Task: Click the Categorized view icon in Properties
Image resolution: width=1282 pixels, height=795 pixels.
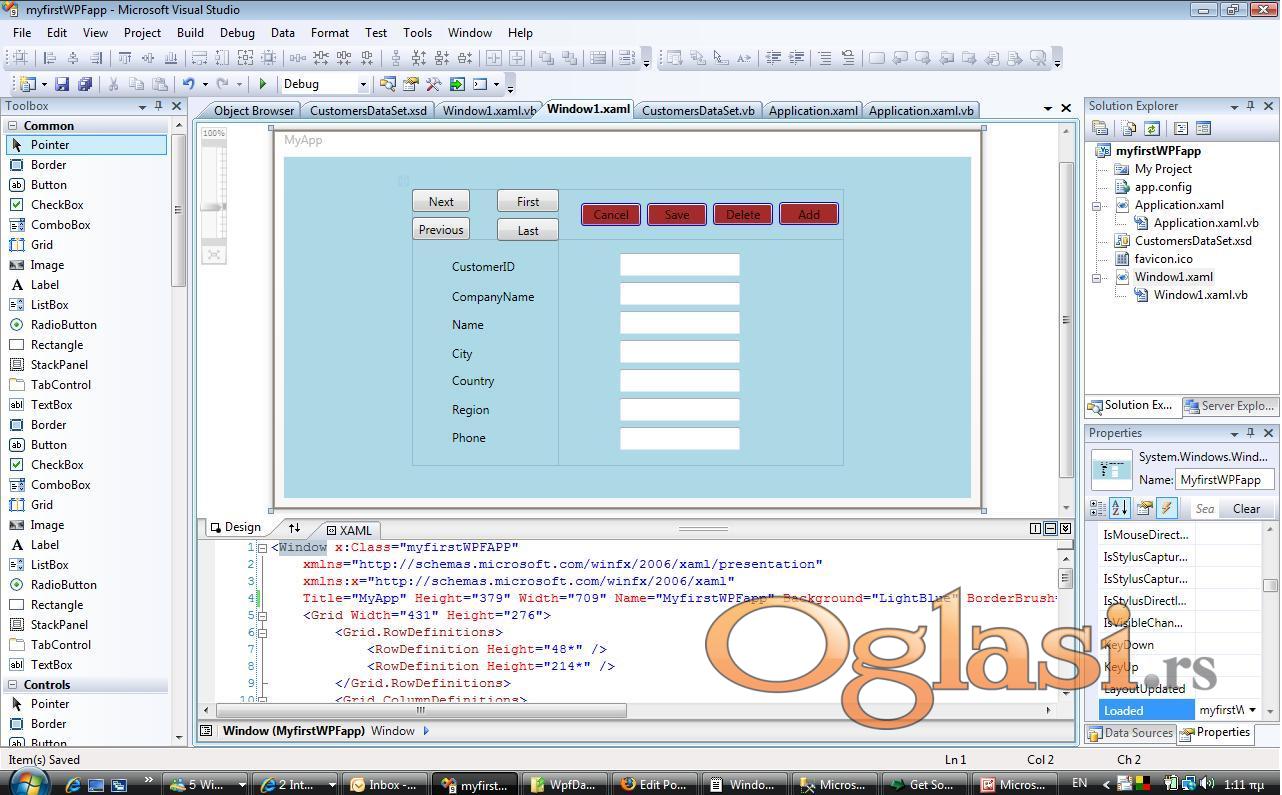Action: pyautogui.click(x=1098, y=508)
